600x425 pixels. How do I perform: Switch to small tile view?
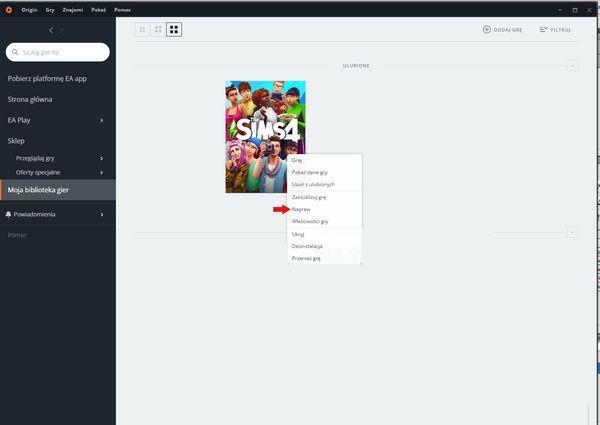tap(142, 29)
